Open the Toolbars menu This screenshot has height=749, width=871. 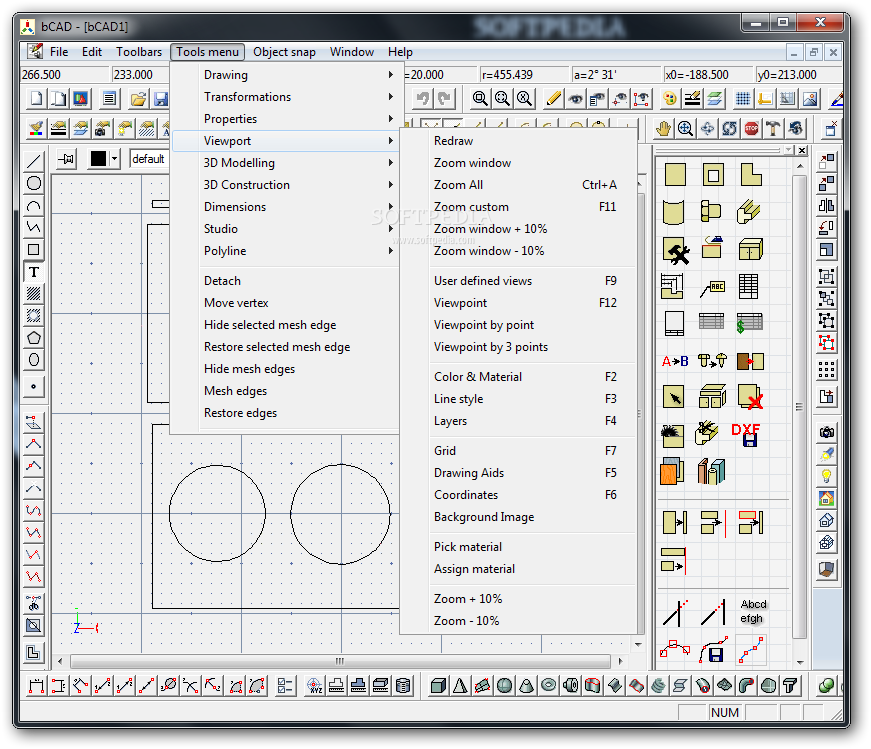(139, 52)
